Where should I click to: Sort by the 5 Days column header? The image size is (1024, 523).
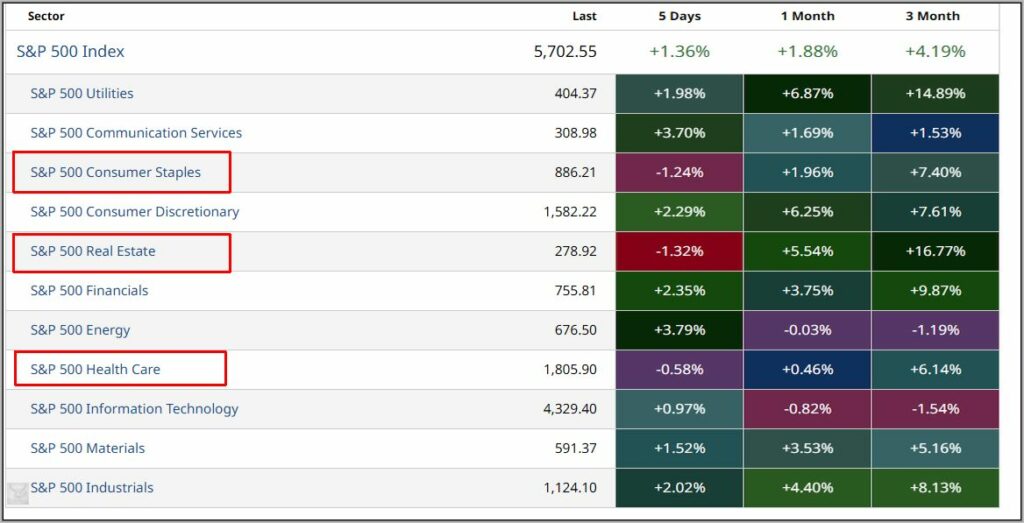coord(679,16)
